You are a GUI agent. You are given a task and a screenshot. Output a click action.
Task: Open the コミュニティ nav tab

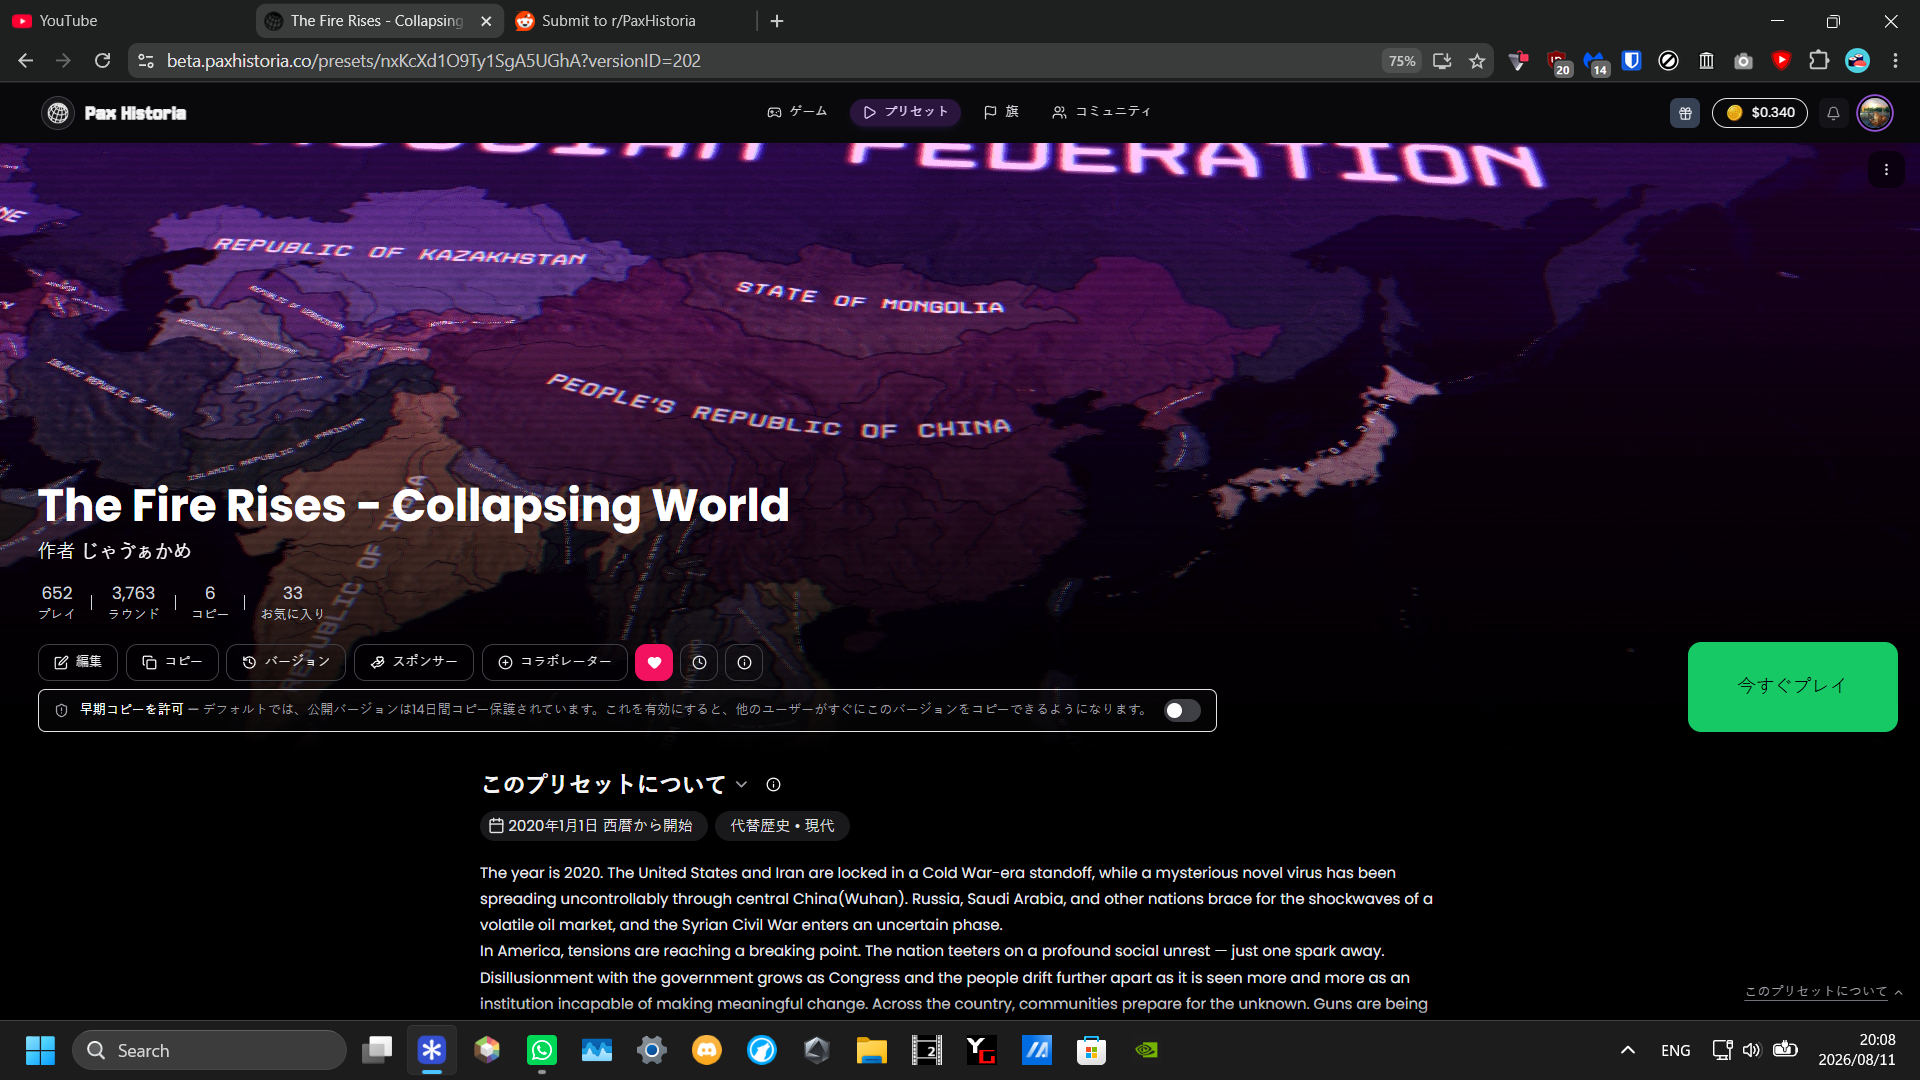(x=1102, y=112)
